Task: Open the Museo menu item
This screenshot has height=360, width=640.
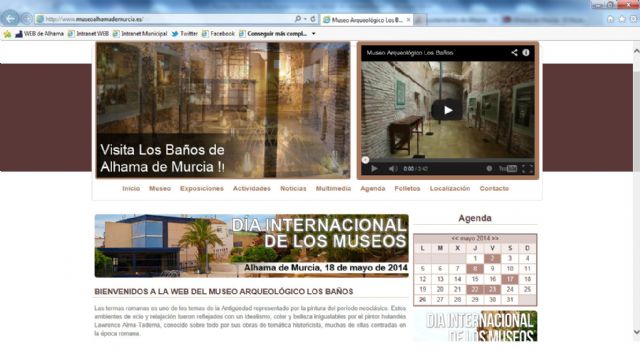Action: pyautogui.click(x=160, y=189)
